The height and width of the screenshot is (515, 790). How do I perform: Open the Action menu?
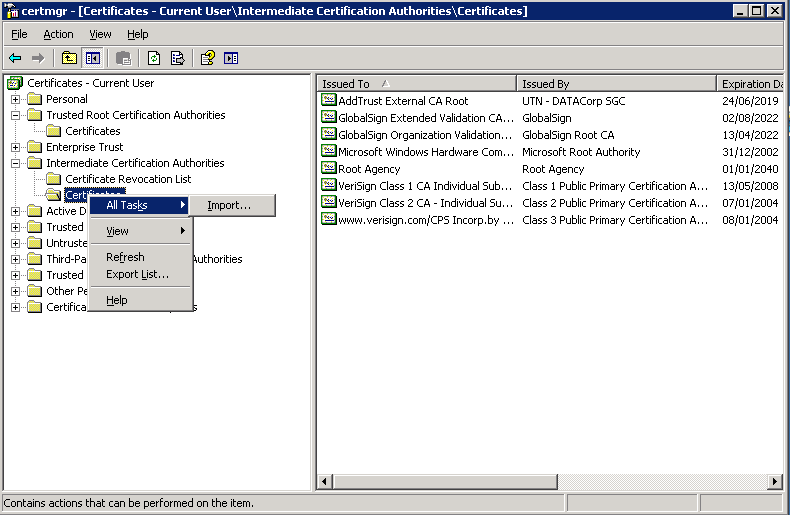(58, 34)
